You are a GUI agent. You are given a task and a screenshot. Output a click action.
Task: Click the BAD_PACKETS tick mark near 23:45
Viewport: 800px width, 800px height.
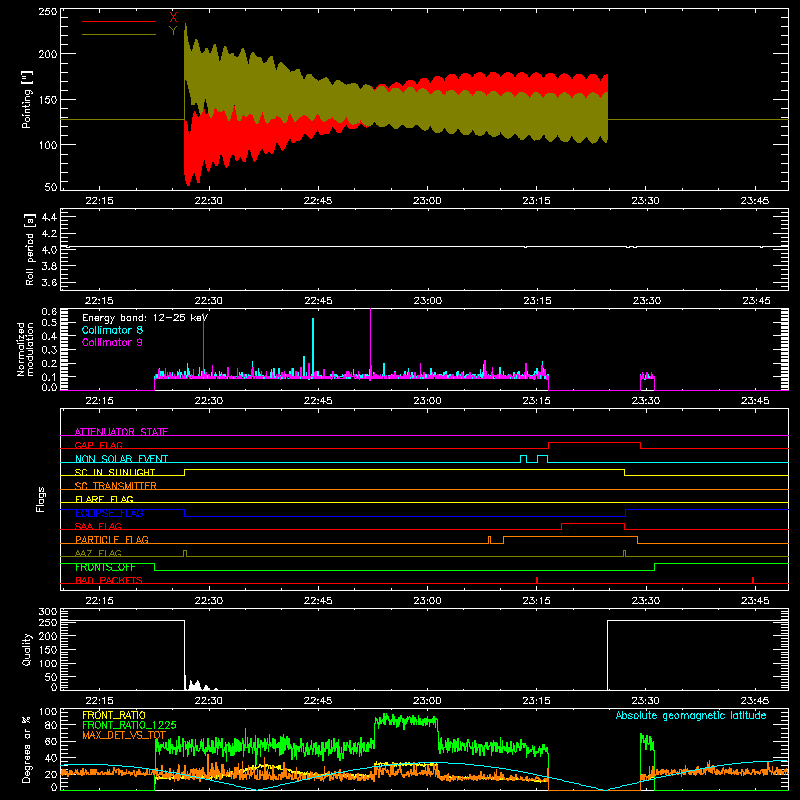[x=753, y=580]
